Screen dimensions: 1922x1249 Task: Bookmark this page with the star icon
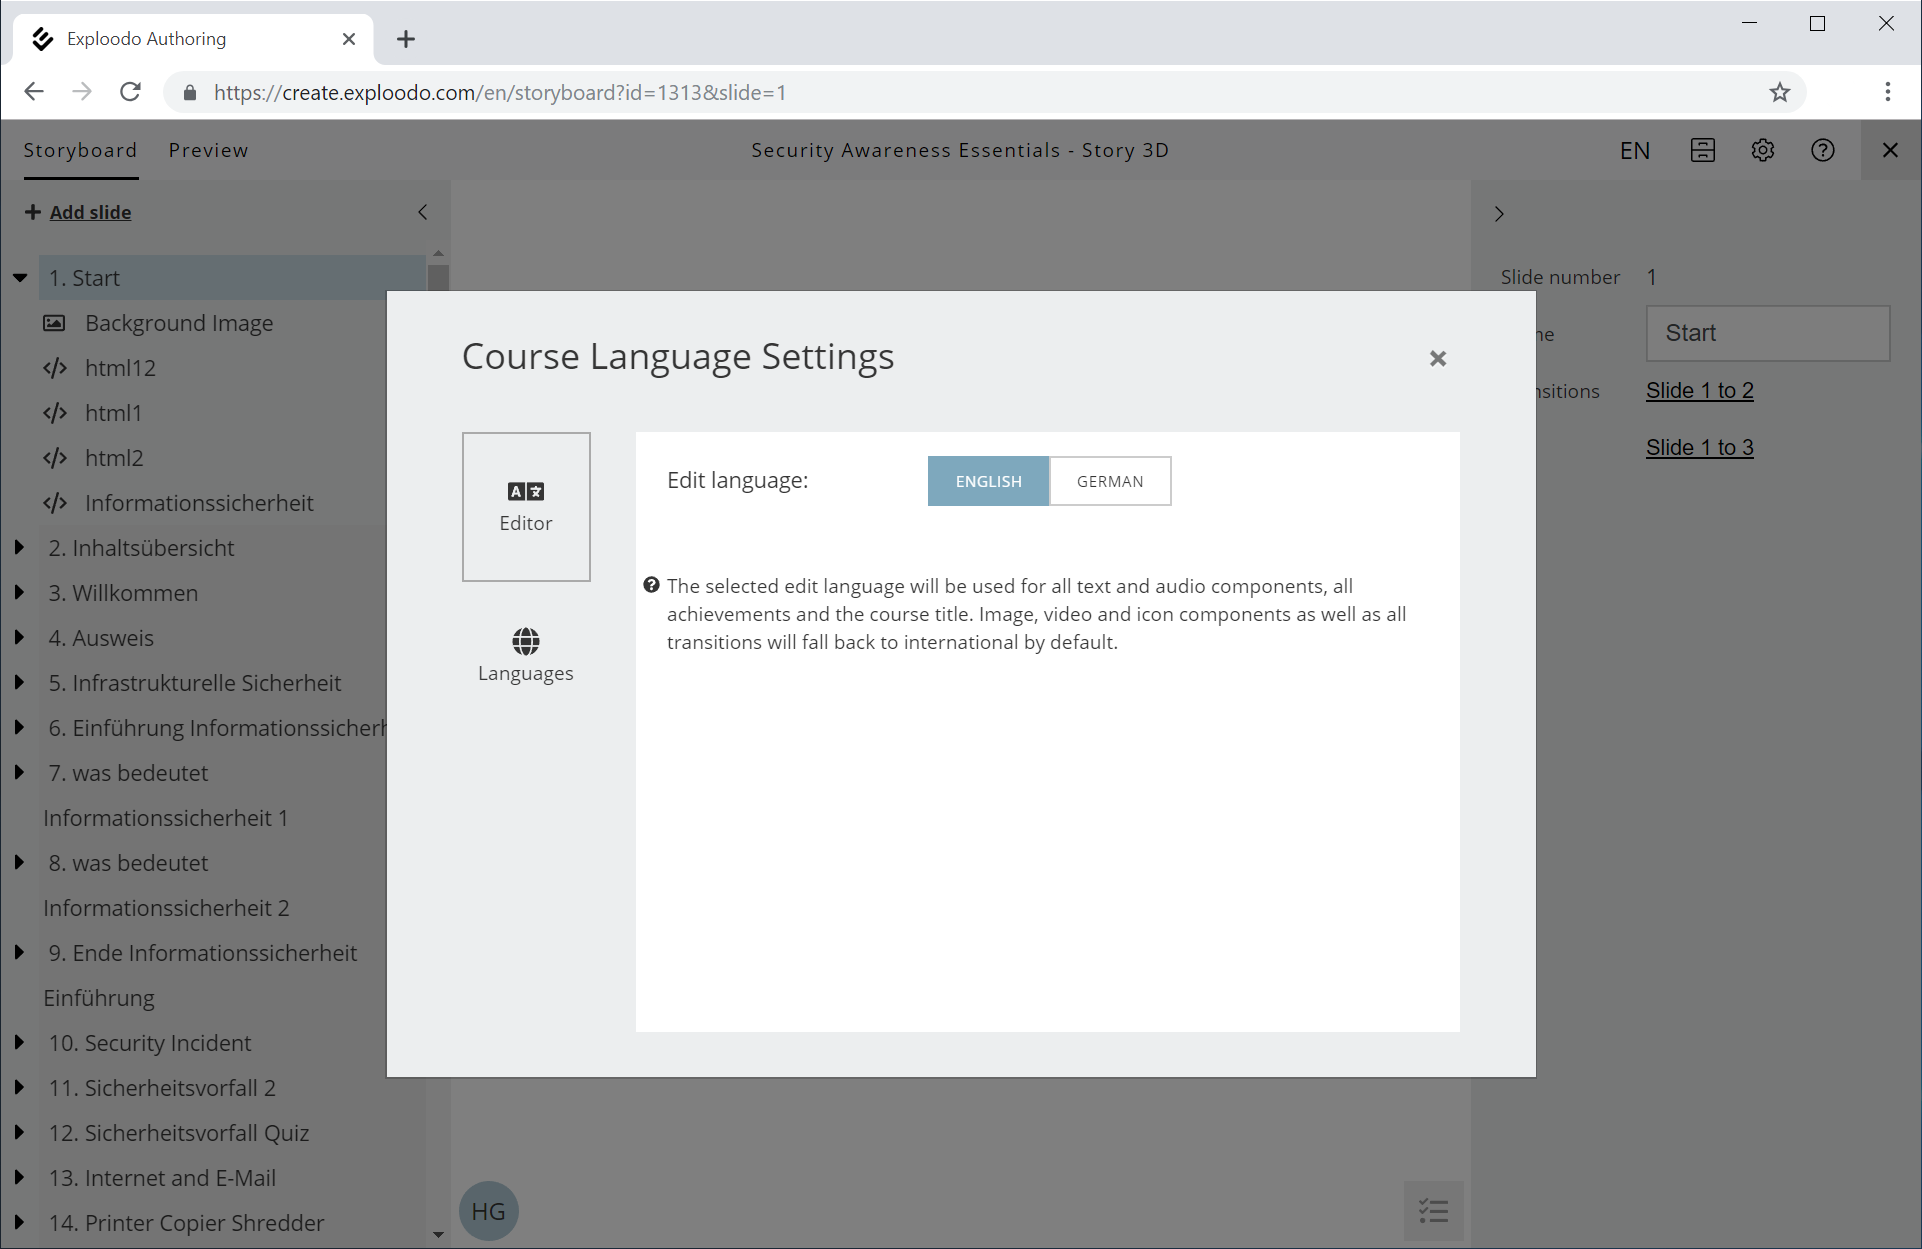[x=1779, y=92]
